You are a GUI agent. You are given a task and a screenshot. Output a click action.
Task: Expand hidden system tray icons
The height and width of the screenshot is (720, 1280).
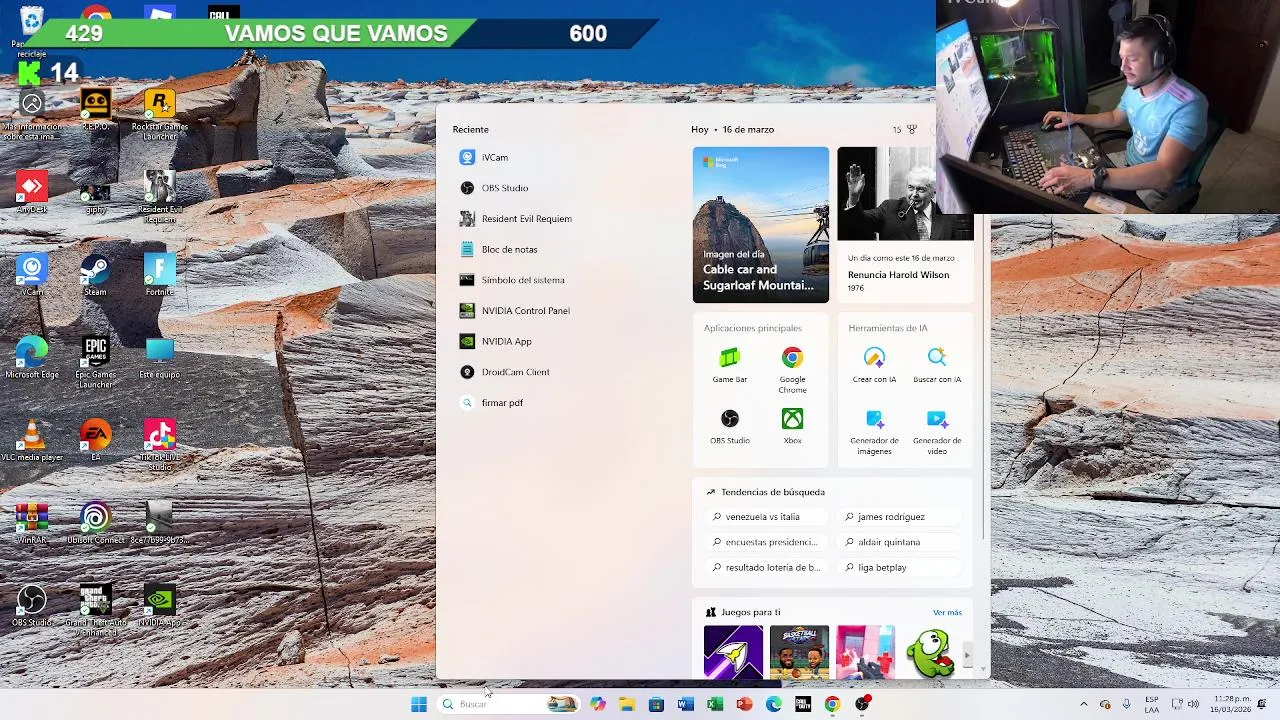pyautogui.click(x=1084, y=704)
